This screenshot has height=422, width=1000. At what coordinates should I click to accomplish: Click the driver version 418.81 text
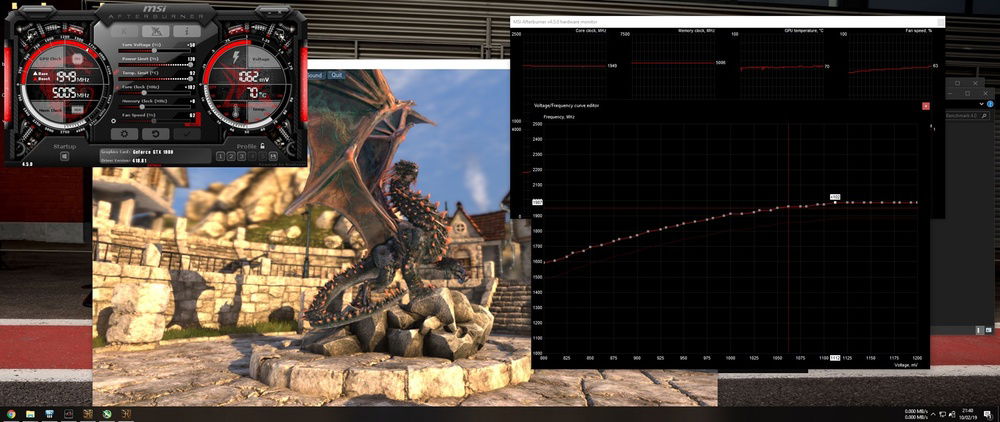coord(140,161)
